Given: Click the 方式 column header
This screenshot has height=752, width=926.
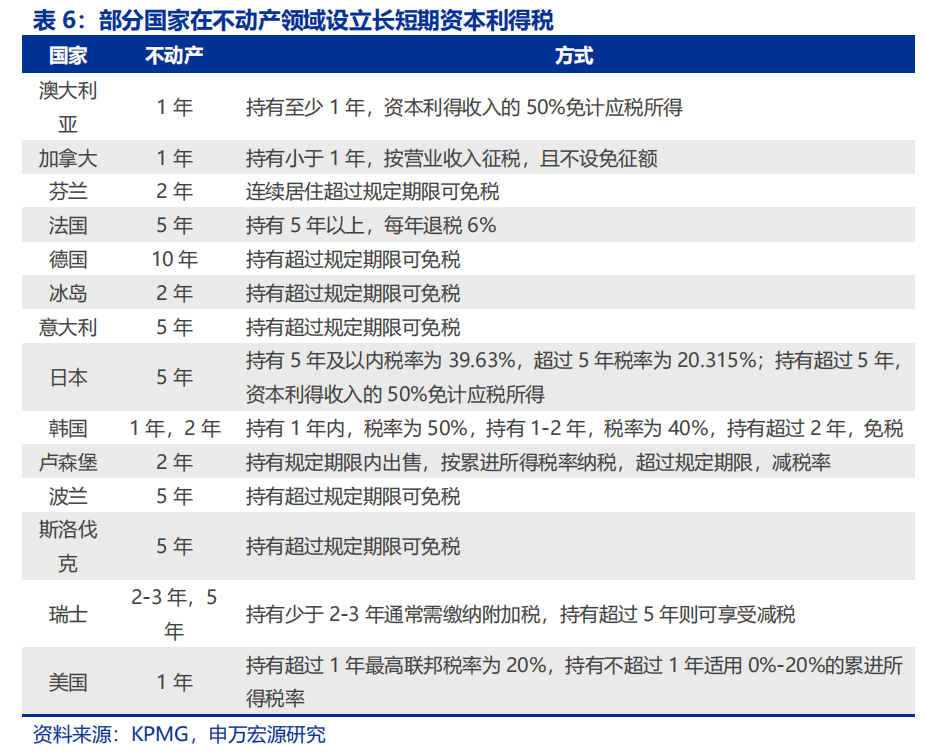Looking at the screenshot, I should pyautogui.click(x=573, y=56).
